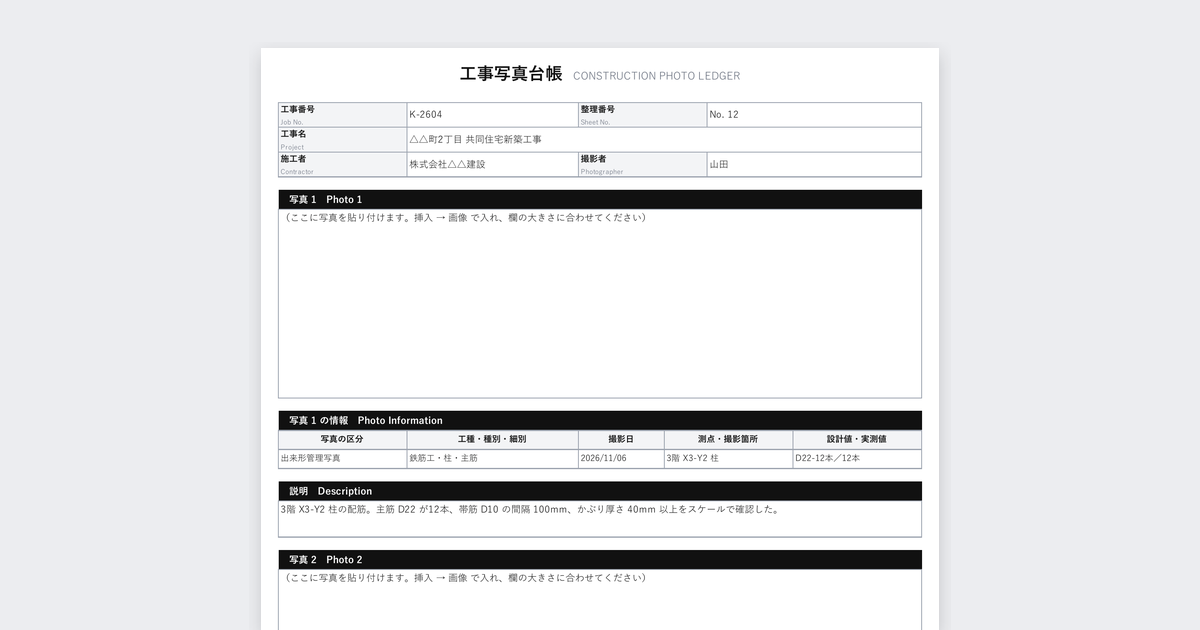Click the 工事写真台帳 document title
This screenshot has width=1200, height=630.
click(511, 74)
